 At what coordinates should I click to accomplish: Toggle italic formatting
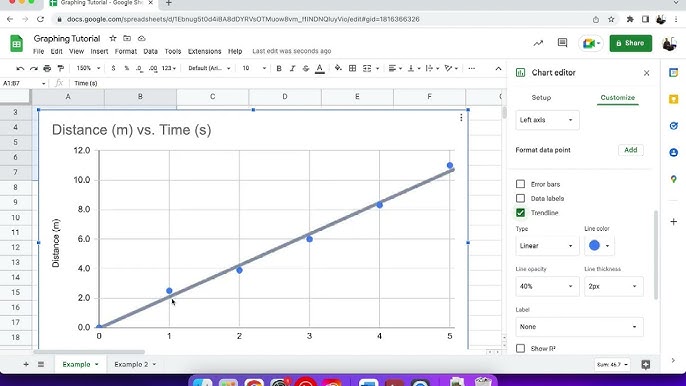click(x=292, y=68)
